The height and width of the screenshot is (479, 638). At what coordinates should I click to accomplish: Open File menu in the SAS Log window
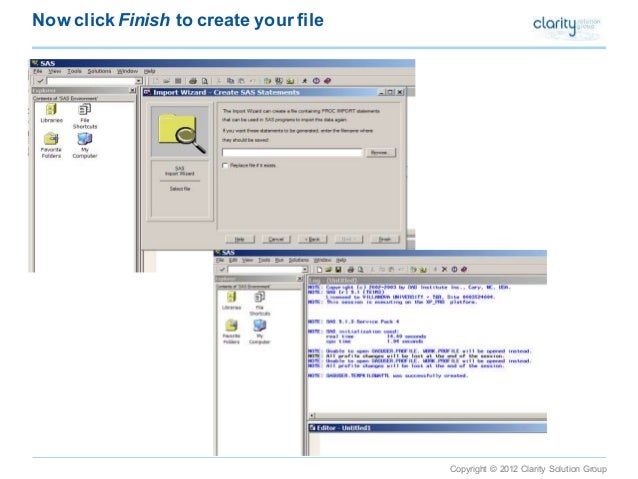220,260
